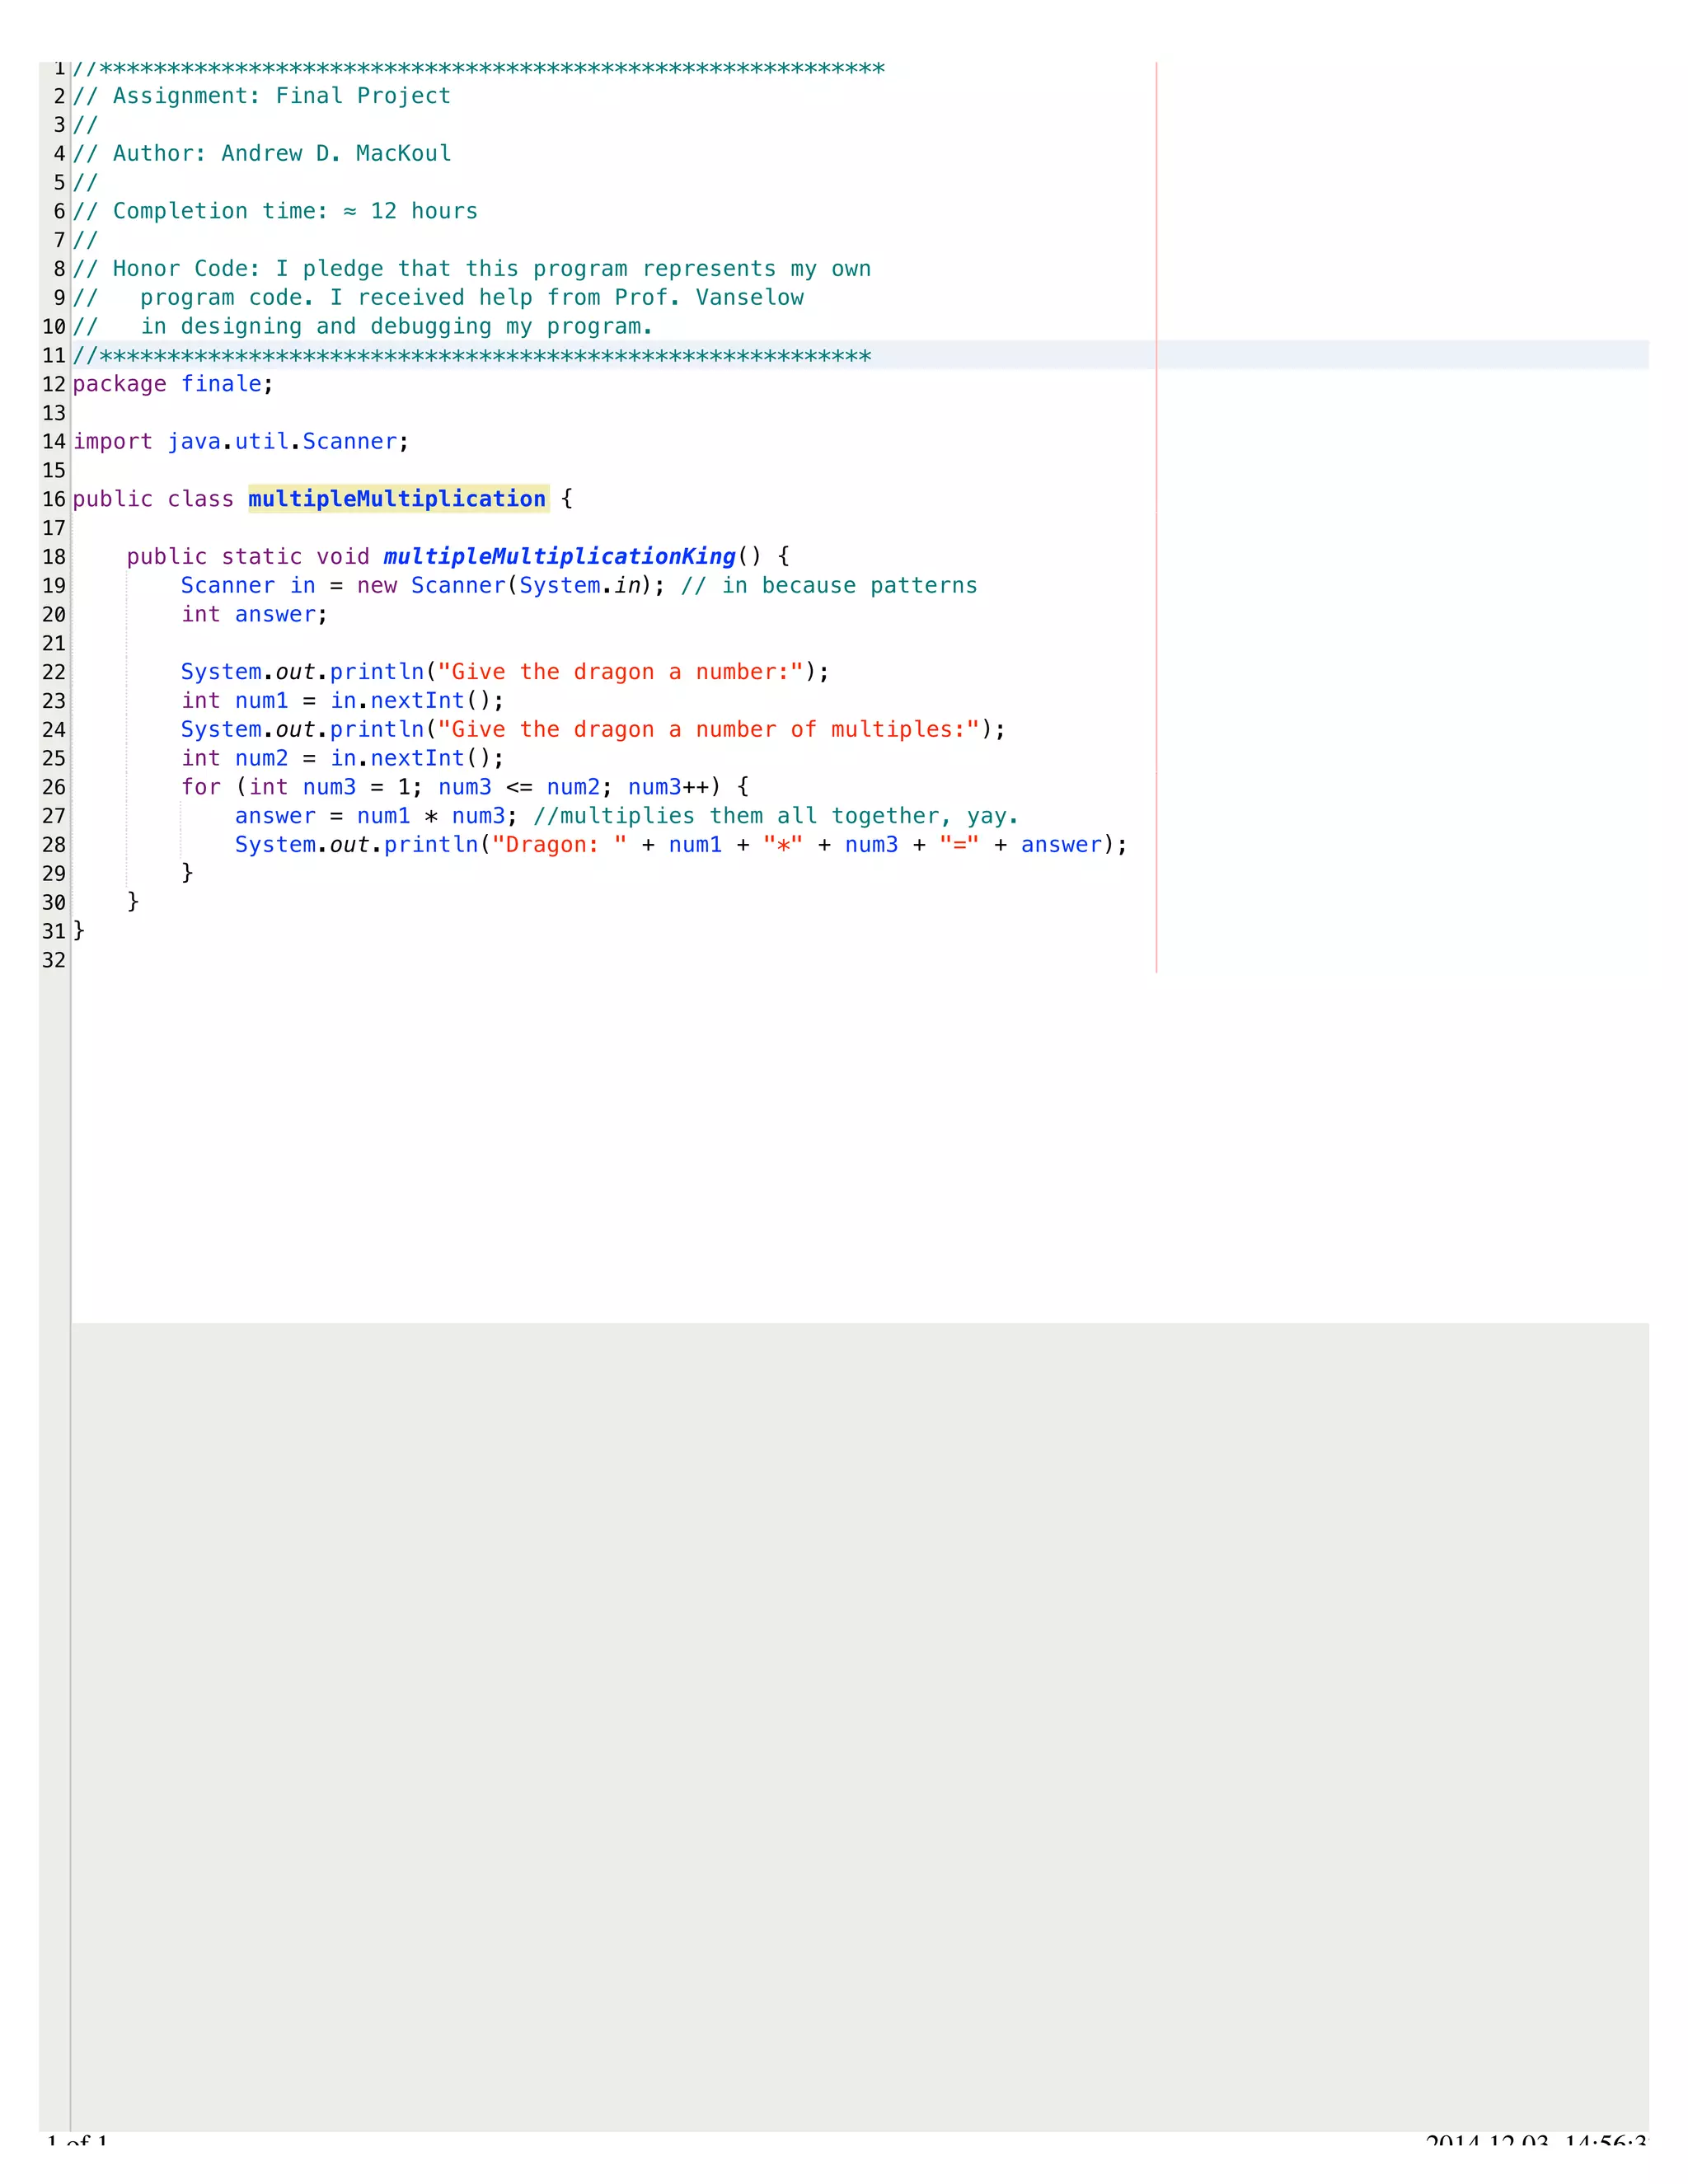The width and height of the screenshot is (1688, 2184).
Task: Click the "int num2 = in.nextInt();" line
Action: pyautogui.click(x=343, y=759)
